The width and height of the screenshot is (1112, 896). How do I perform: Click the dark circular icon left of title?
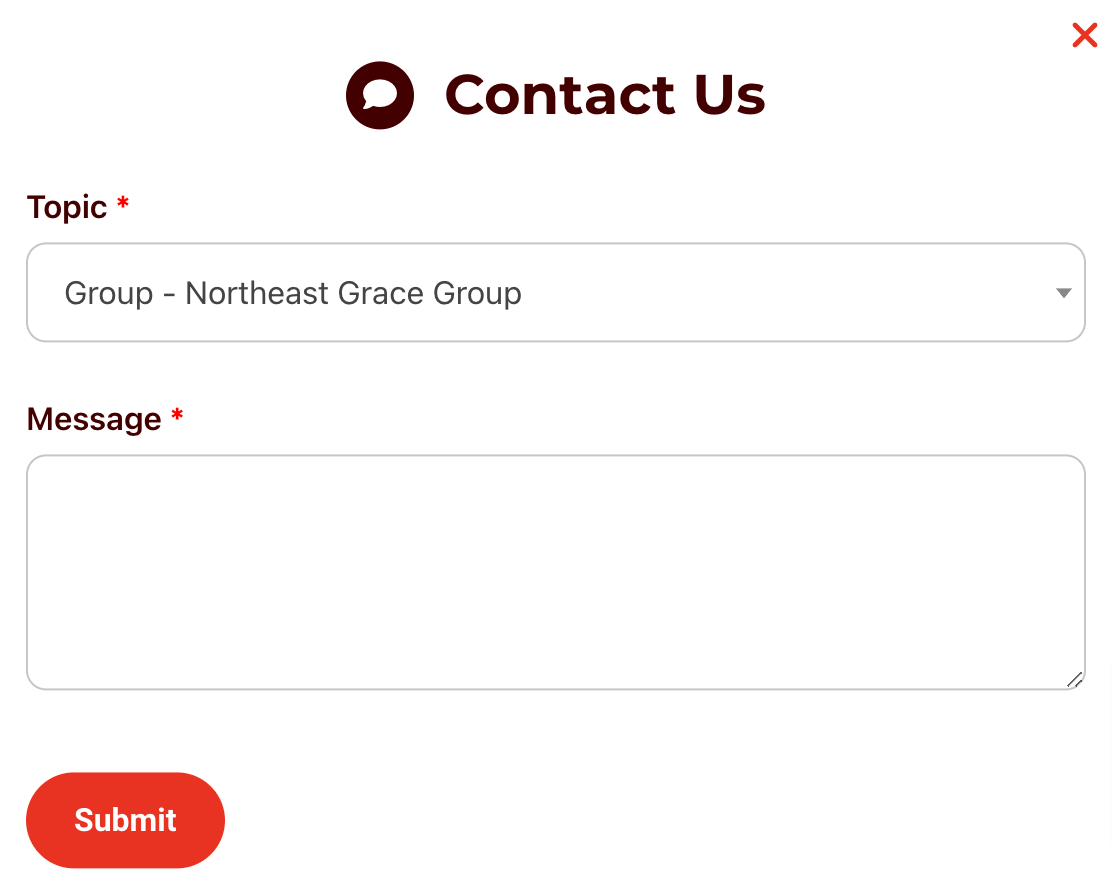380,95
